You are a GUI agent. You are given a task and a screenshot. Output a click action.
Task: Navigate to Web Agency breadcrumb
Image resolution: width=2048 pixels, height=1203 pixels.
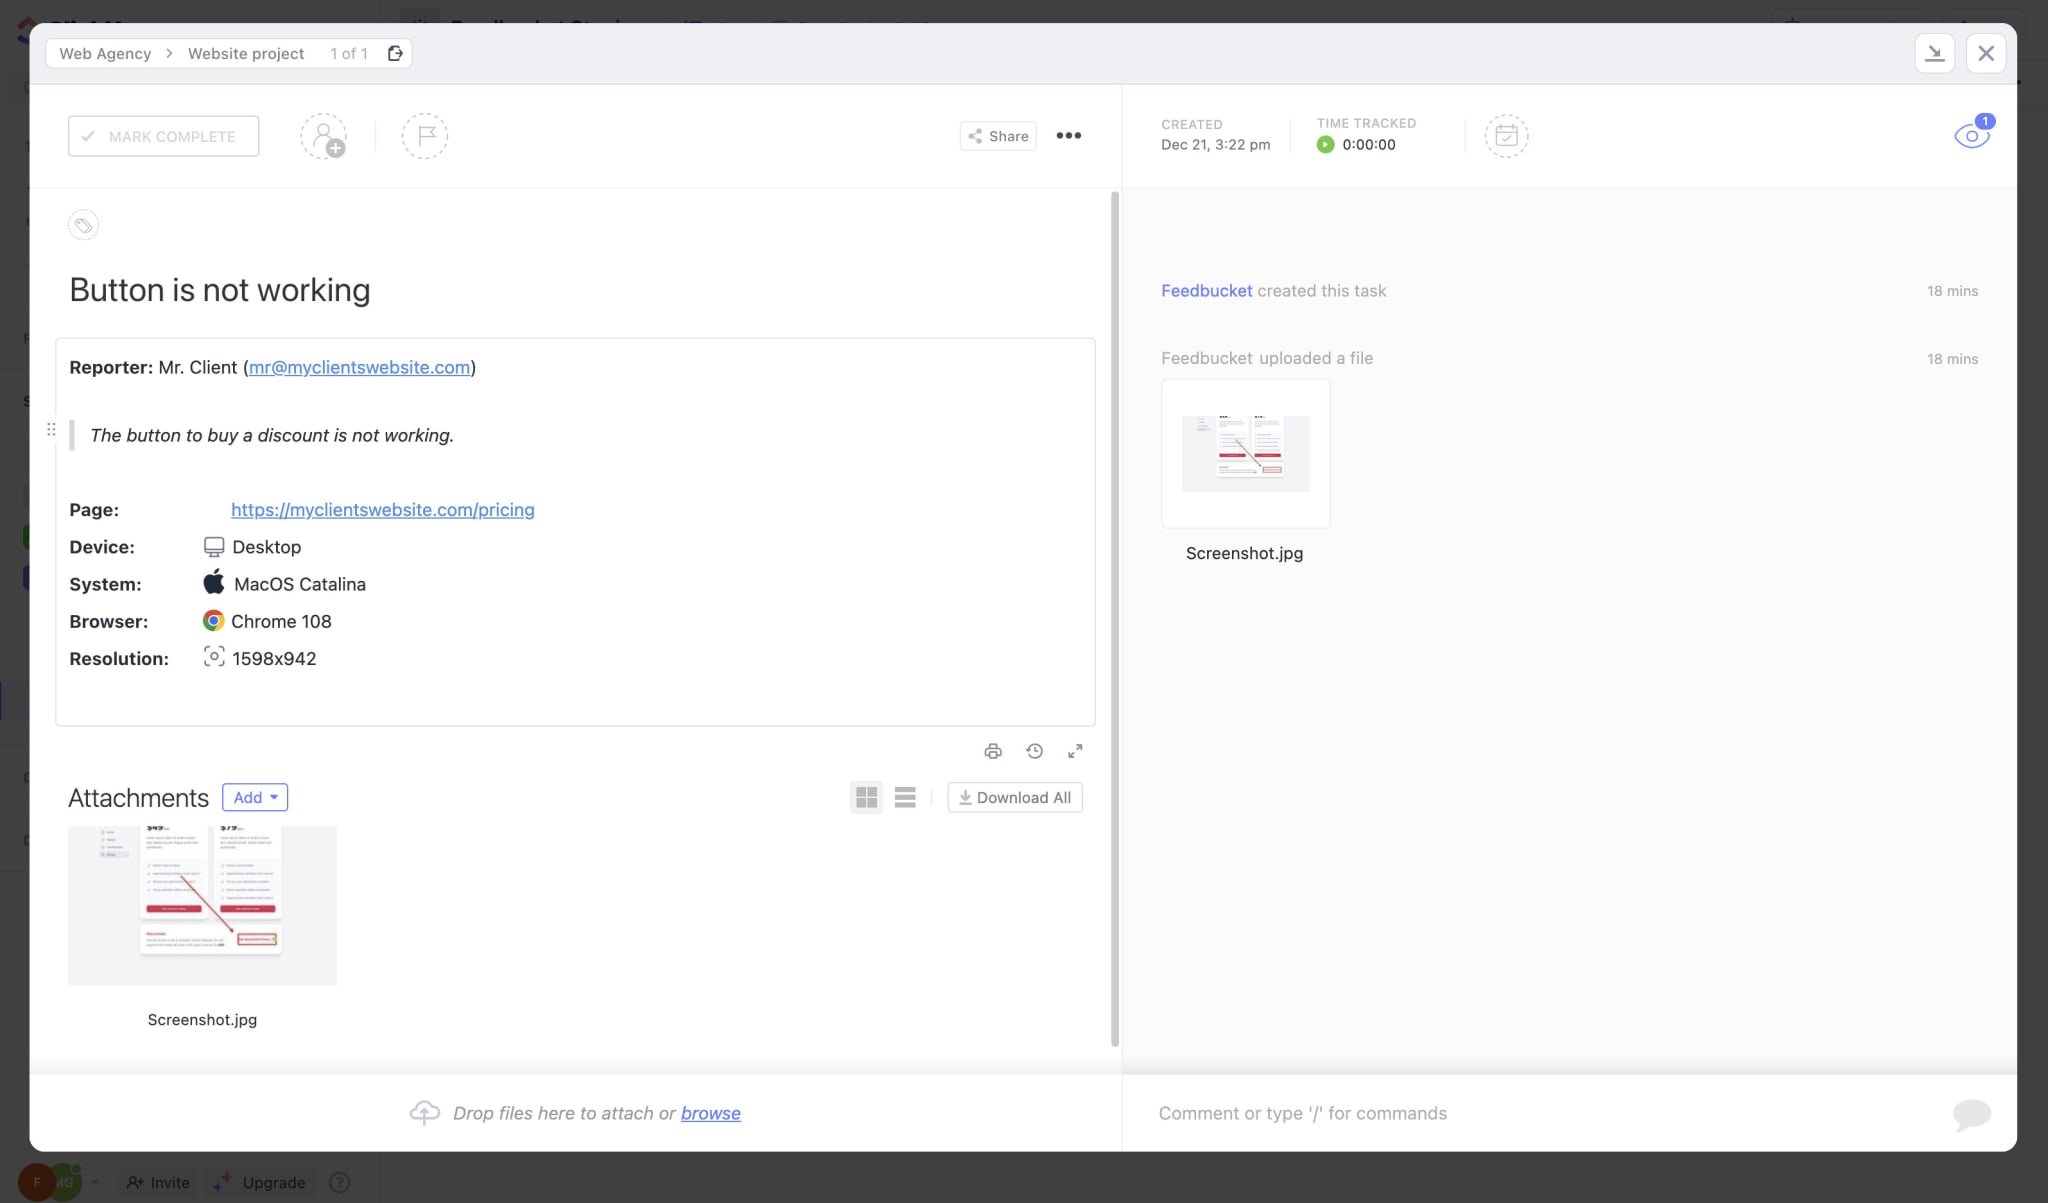pos(104,53)
